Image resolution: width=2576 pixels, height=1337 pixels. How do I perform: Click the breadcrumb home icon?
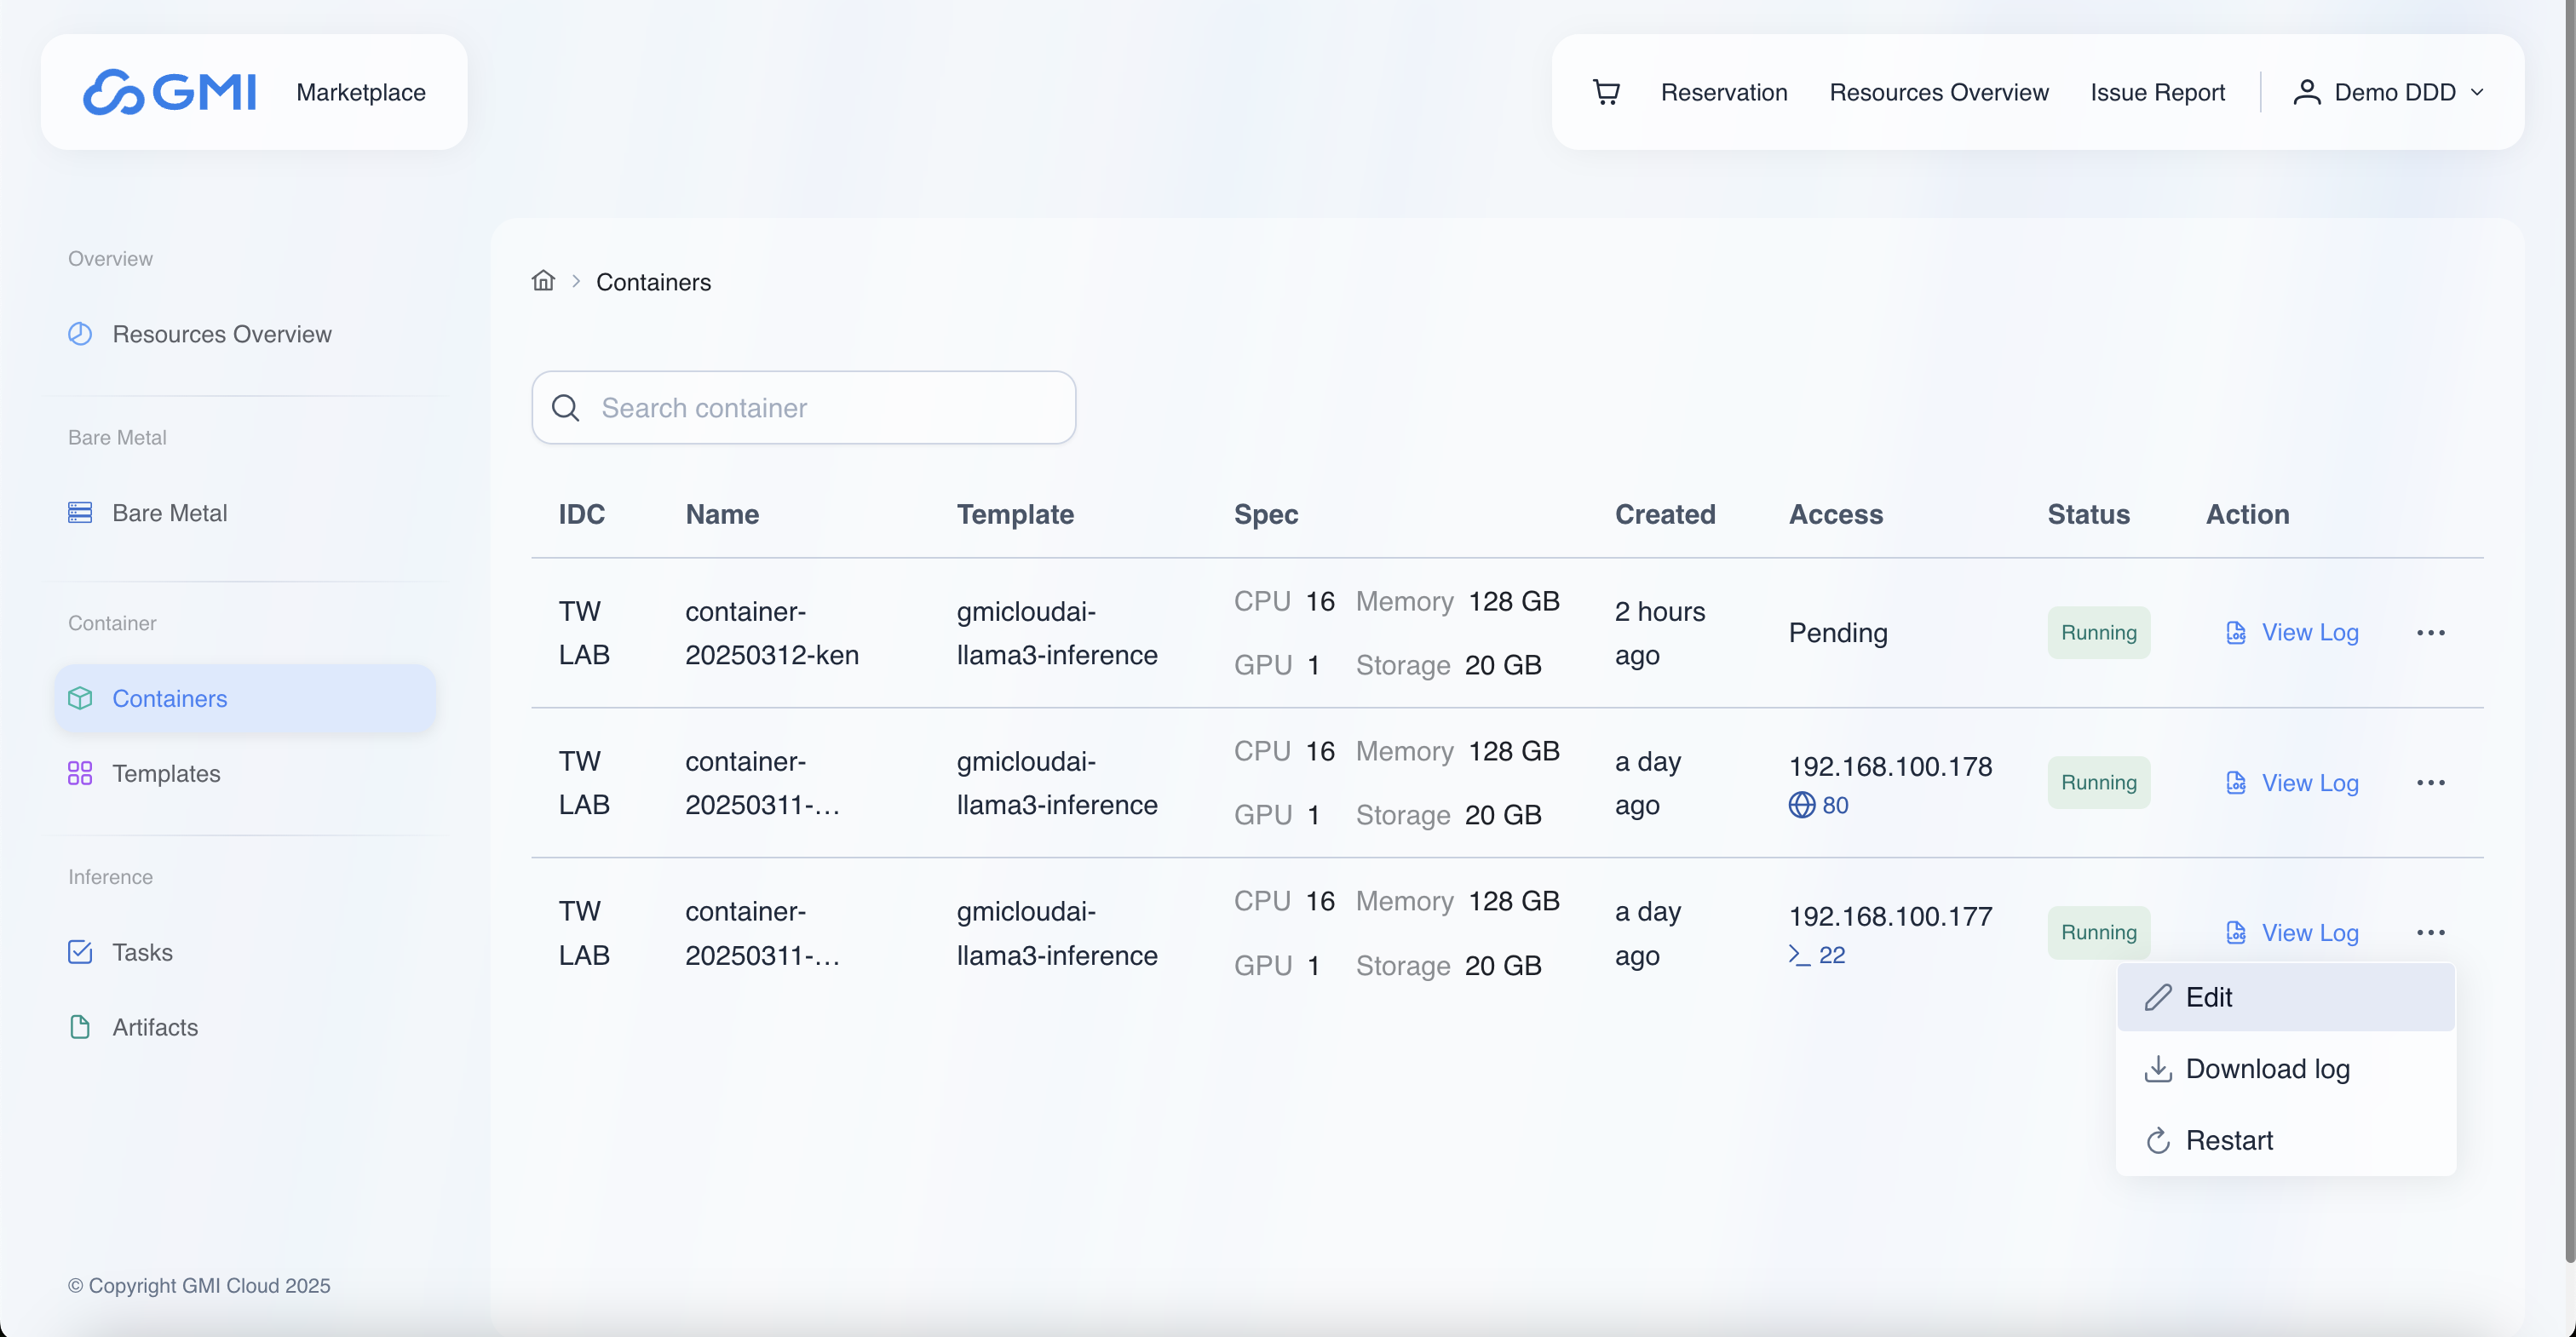[x=543, y=280]
